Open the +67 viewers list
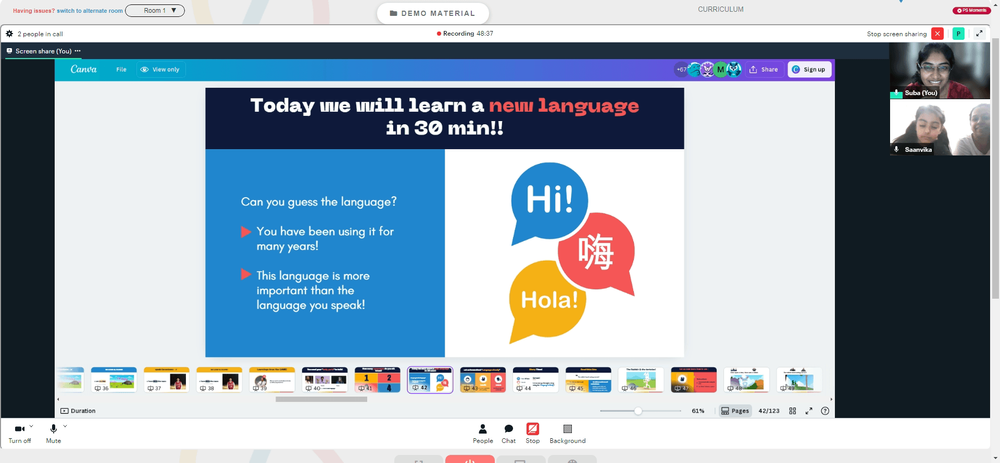The height and width of the screenshot is (463, 1000). [681, 70]
